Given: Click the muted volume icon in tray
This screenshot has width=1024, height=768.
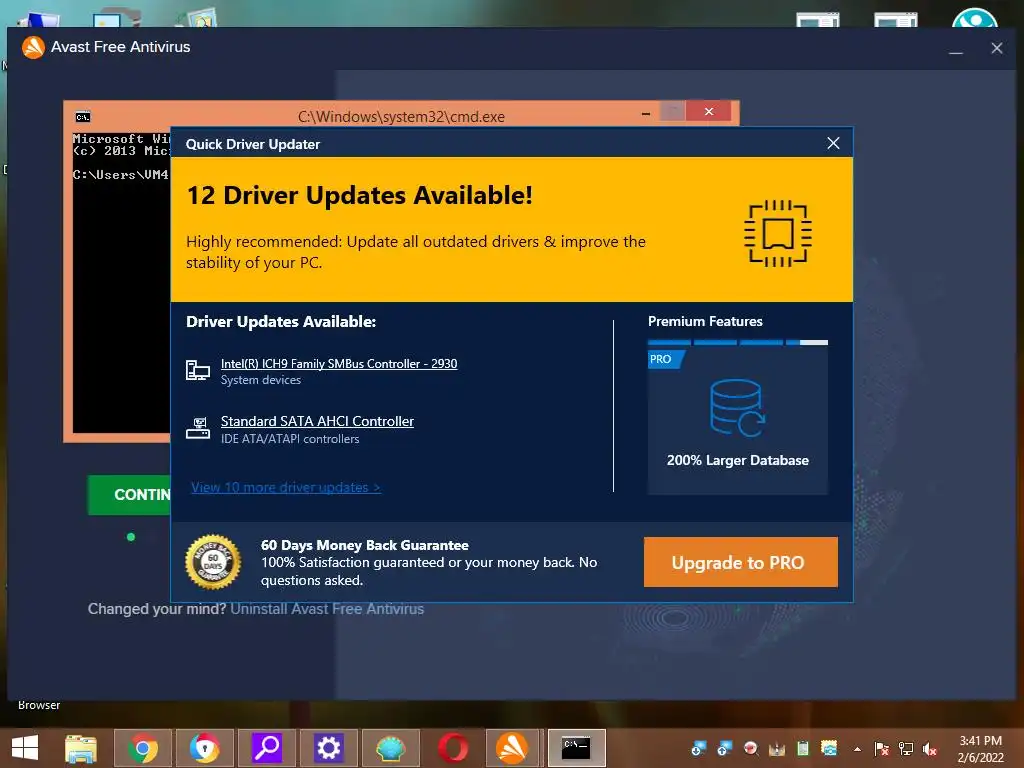Looking at the screenshot, I should (930, 749).
